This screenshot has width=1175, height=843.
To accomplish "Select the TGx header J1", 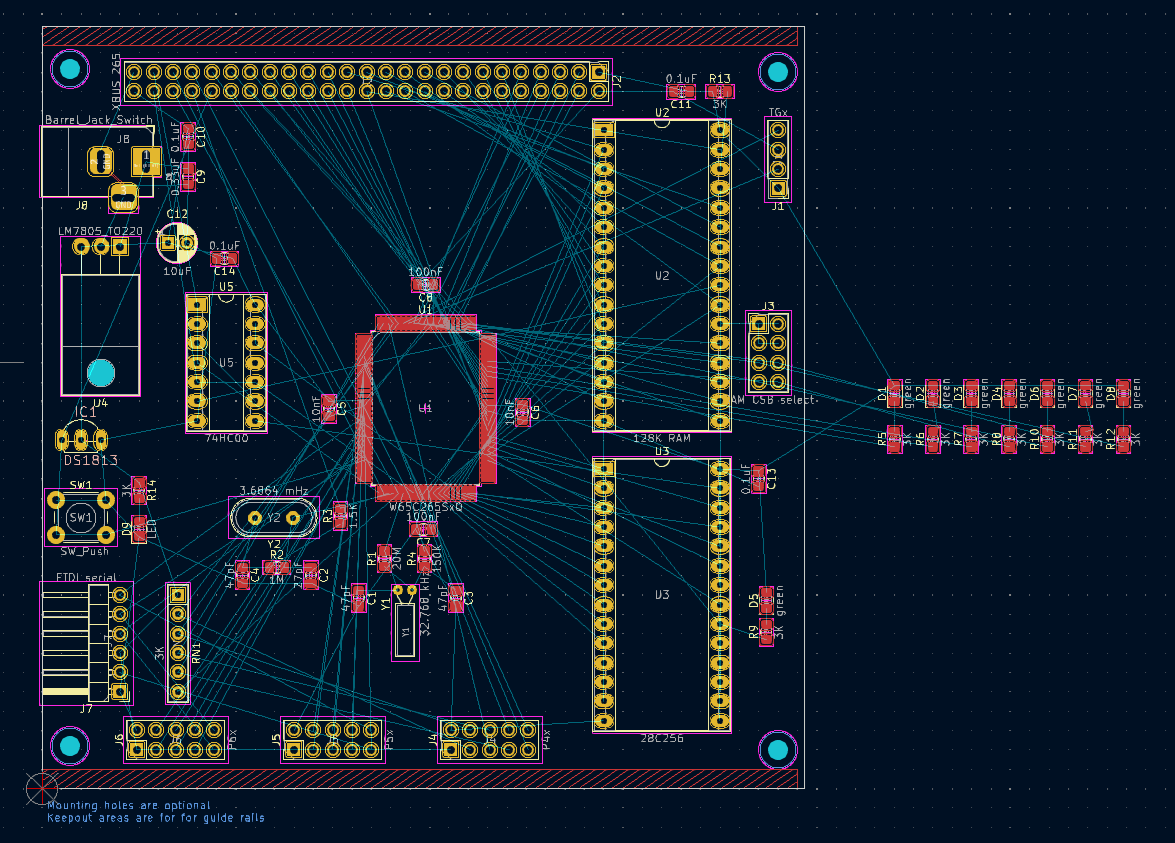I will [x=778, y=158].
